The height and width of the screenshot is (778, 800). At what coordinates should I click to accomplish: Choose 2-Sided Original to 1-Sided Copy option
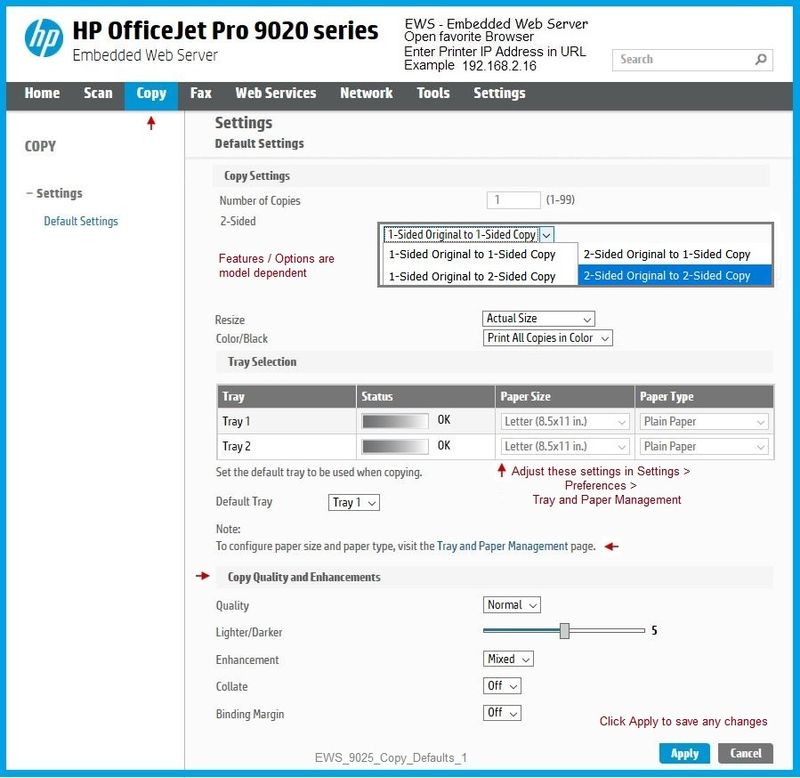[667, 255]
